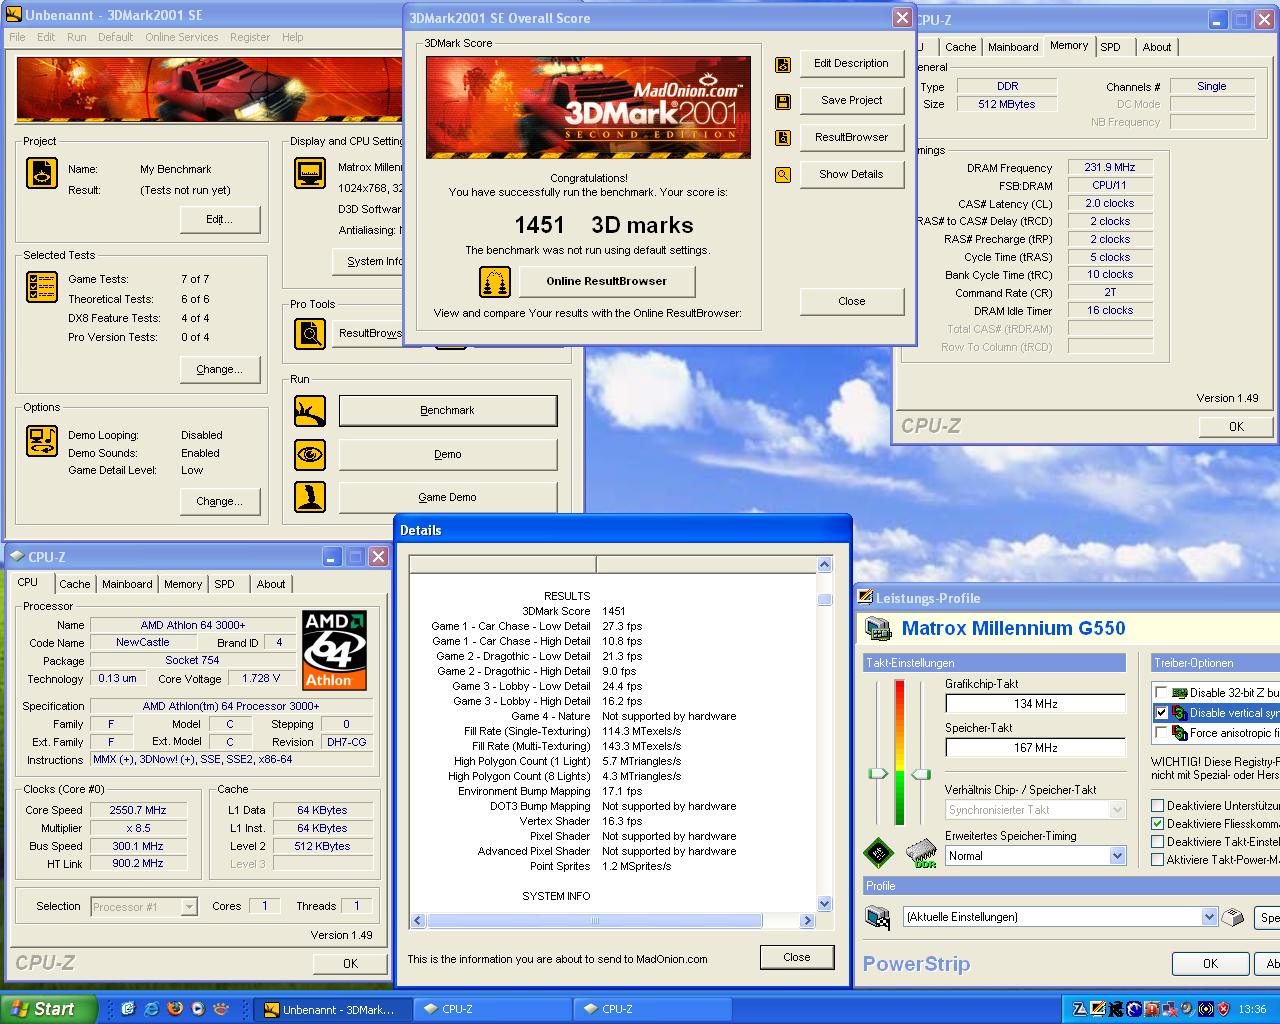Click the PowerStrip tray icon near clock
The height and width of the screenshot is (1024, 1280).
point(1097,1009)
